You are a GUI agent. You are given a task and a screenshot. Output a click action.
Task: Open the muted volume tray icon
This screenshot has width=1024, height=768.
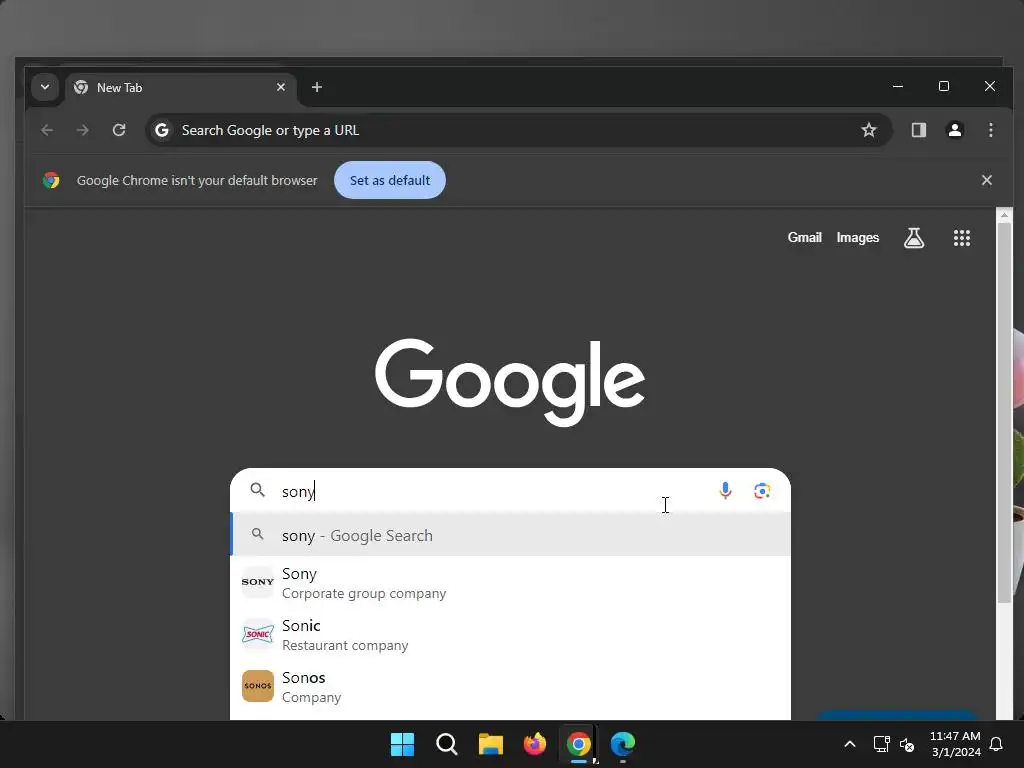(907, 744)
